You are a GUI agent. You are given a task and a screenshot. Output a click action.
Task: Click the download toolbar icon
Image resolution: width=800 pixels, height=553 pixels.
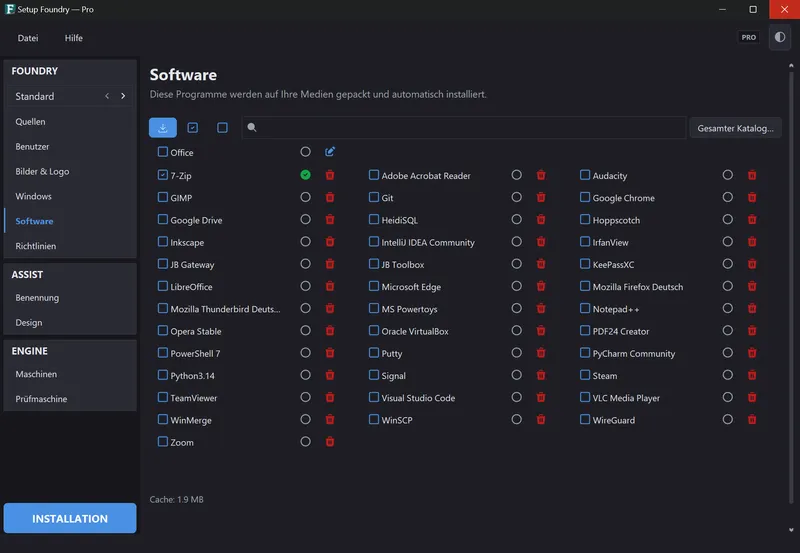pyautogui.click(x=163, y=128)
